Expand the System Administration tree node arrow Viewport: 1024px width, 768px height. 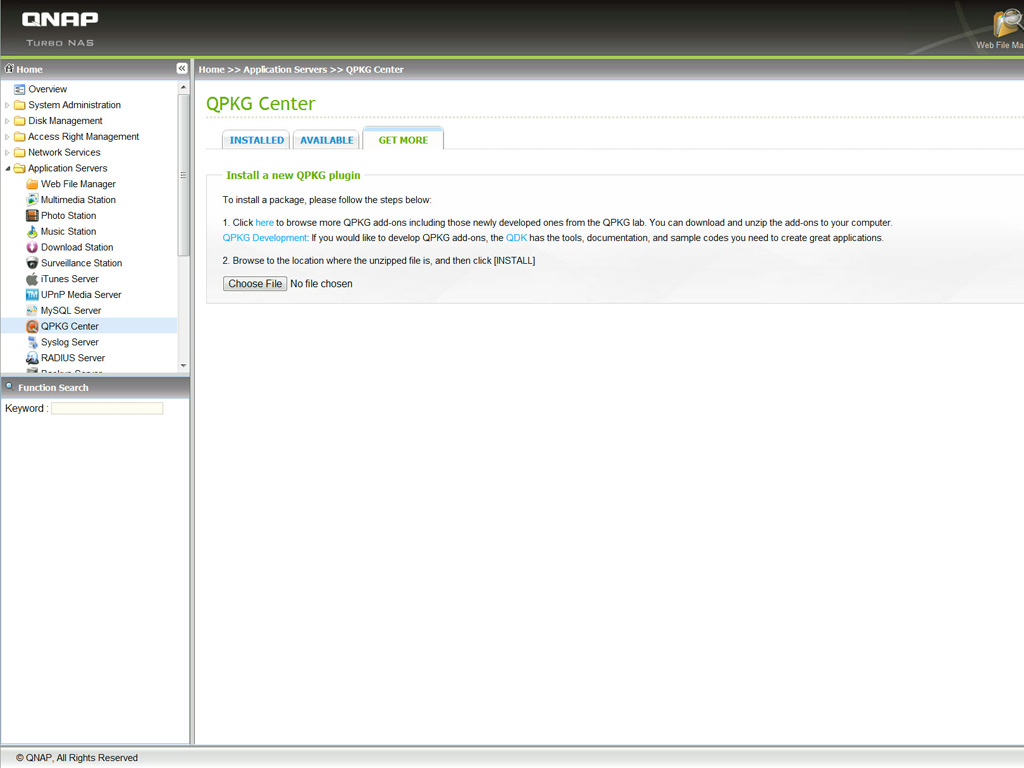[x=7, y=105]
